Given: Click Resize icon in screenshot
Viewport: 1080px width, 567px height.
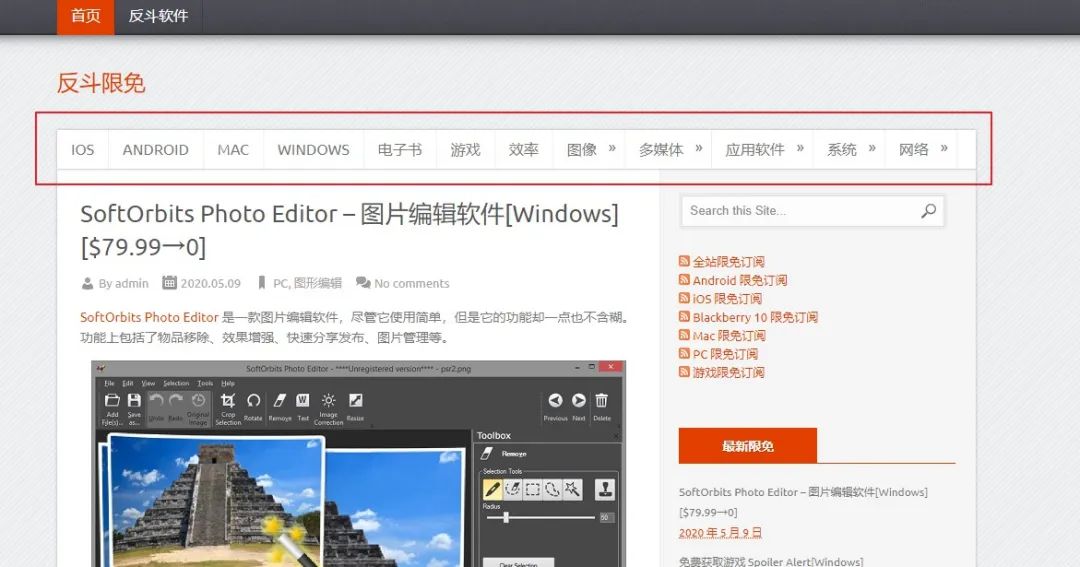Looking at the screenshot, I should (x=355, y=400).
